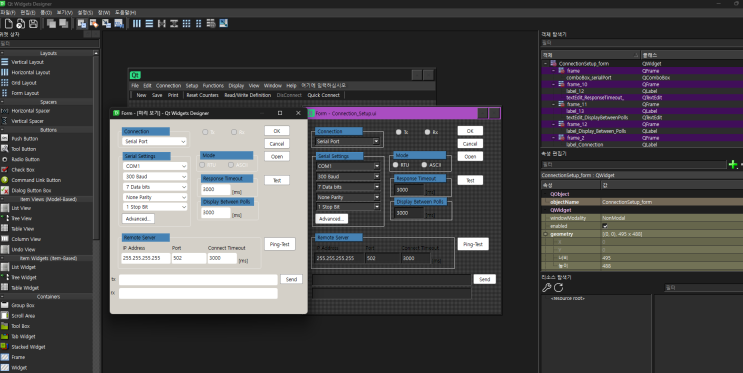The image size is (743, 373).
Task: Click Cancel button in the preview window
Action: [x=277, y=144]
